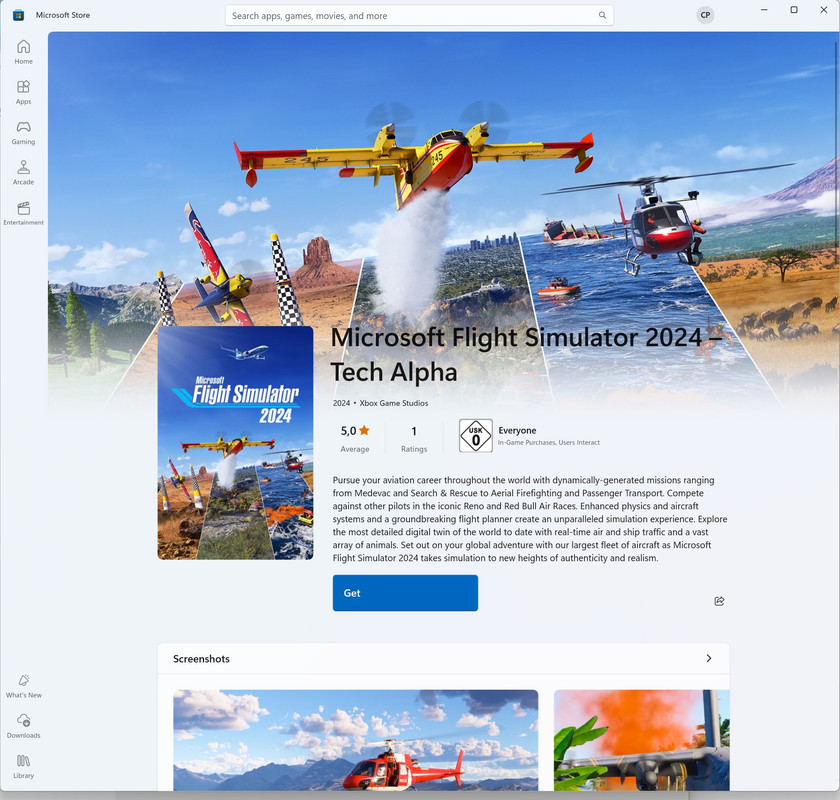Click In-Game Purchases, Users Interact text
The image size is (840, 800).
(x=549, y=443)
